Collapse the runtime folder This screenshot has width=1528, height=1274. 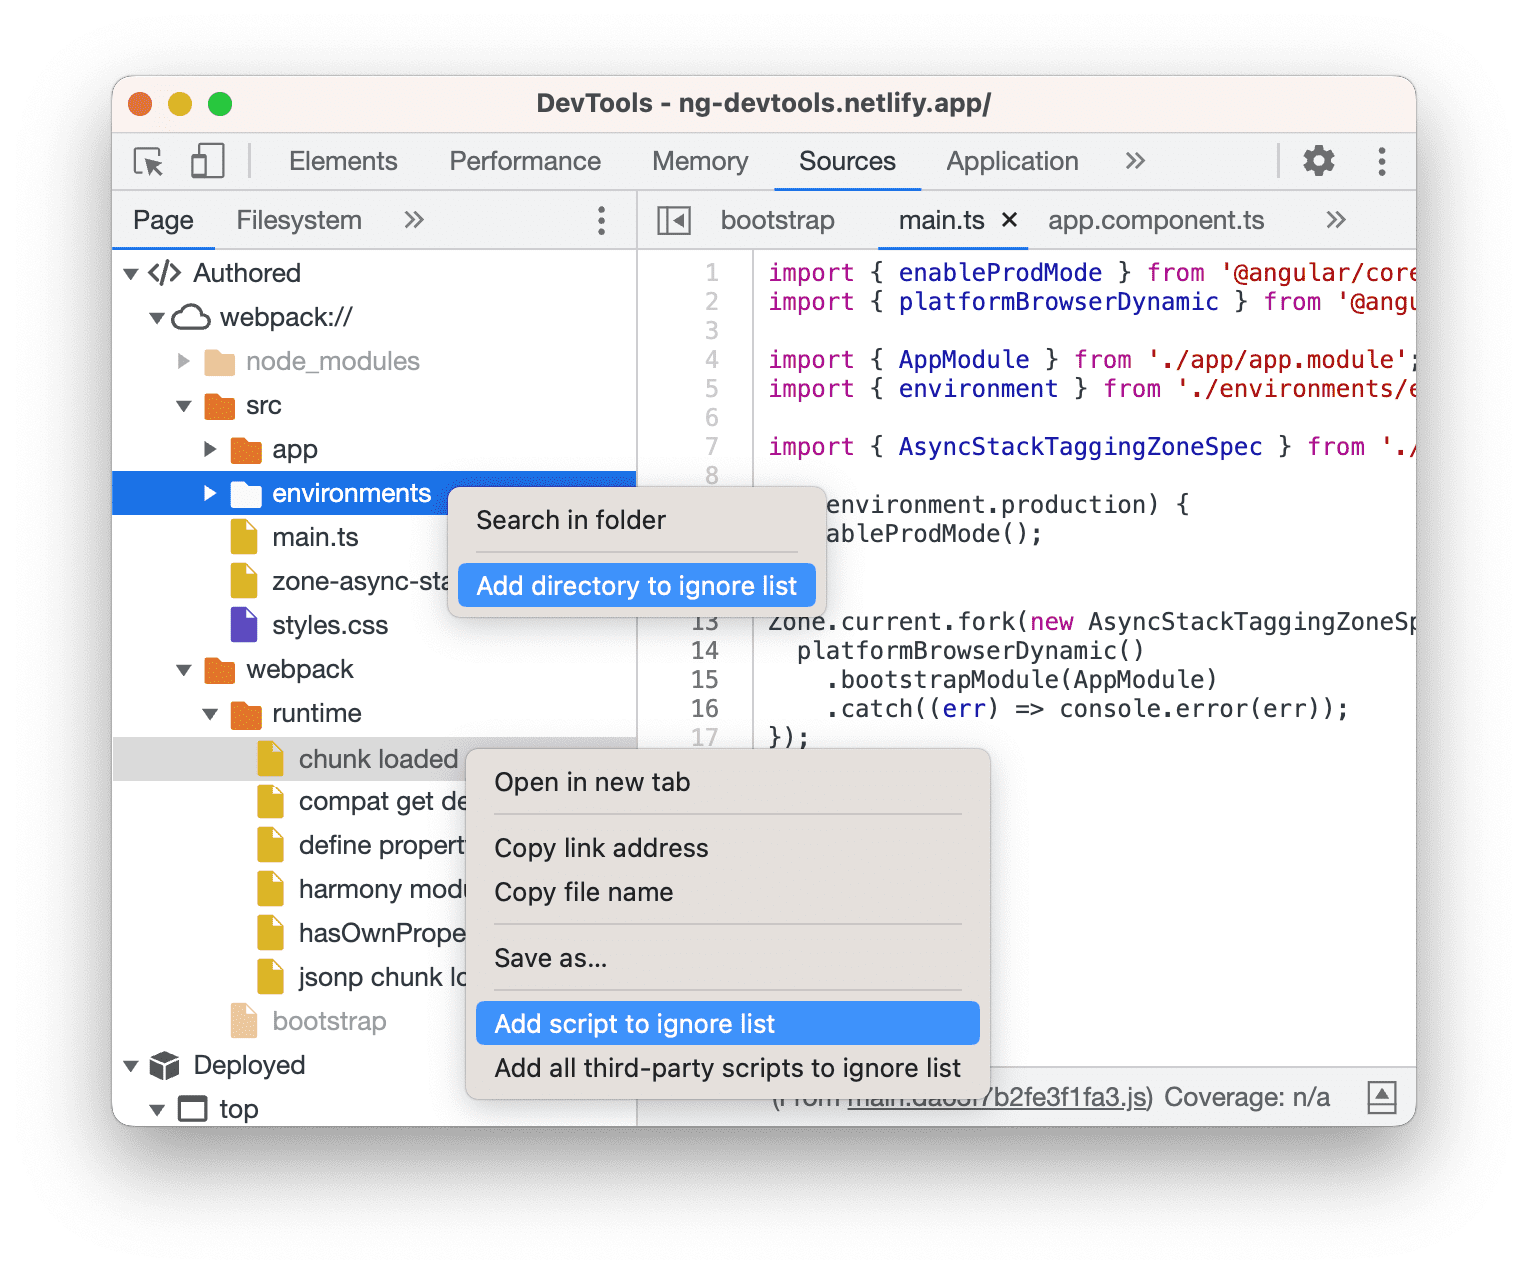(x=210, y=714)
